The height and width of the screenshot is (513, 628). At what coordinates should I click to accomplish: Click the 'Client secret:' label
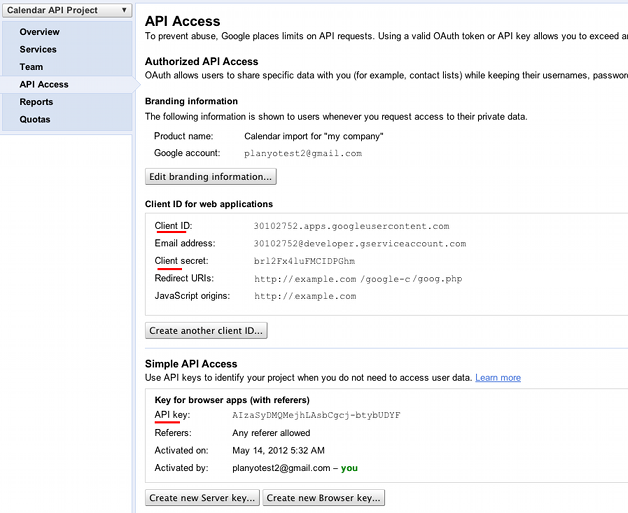(181, 261)
